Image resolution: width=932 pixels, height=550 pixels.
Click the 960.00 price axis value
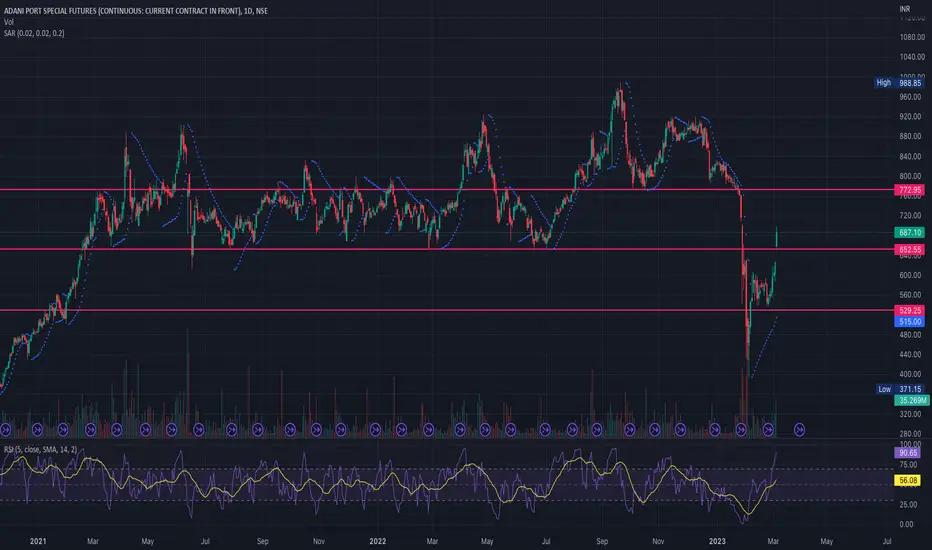910,97
